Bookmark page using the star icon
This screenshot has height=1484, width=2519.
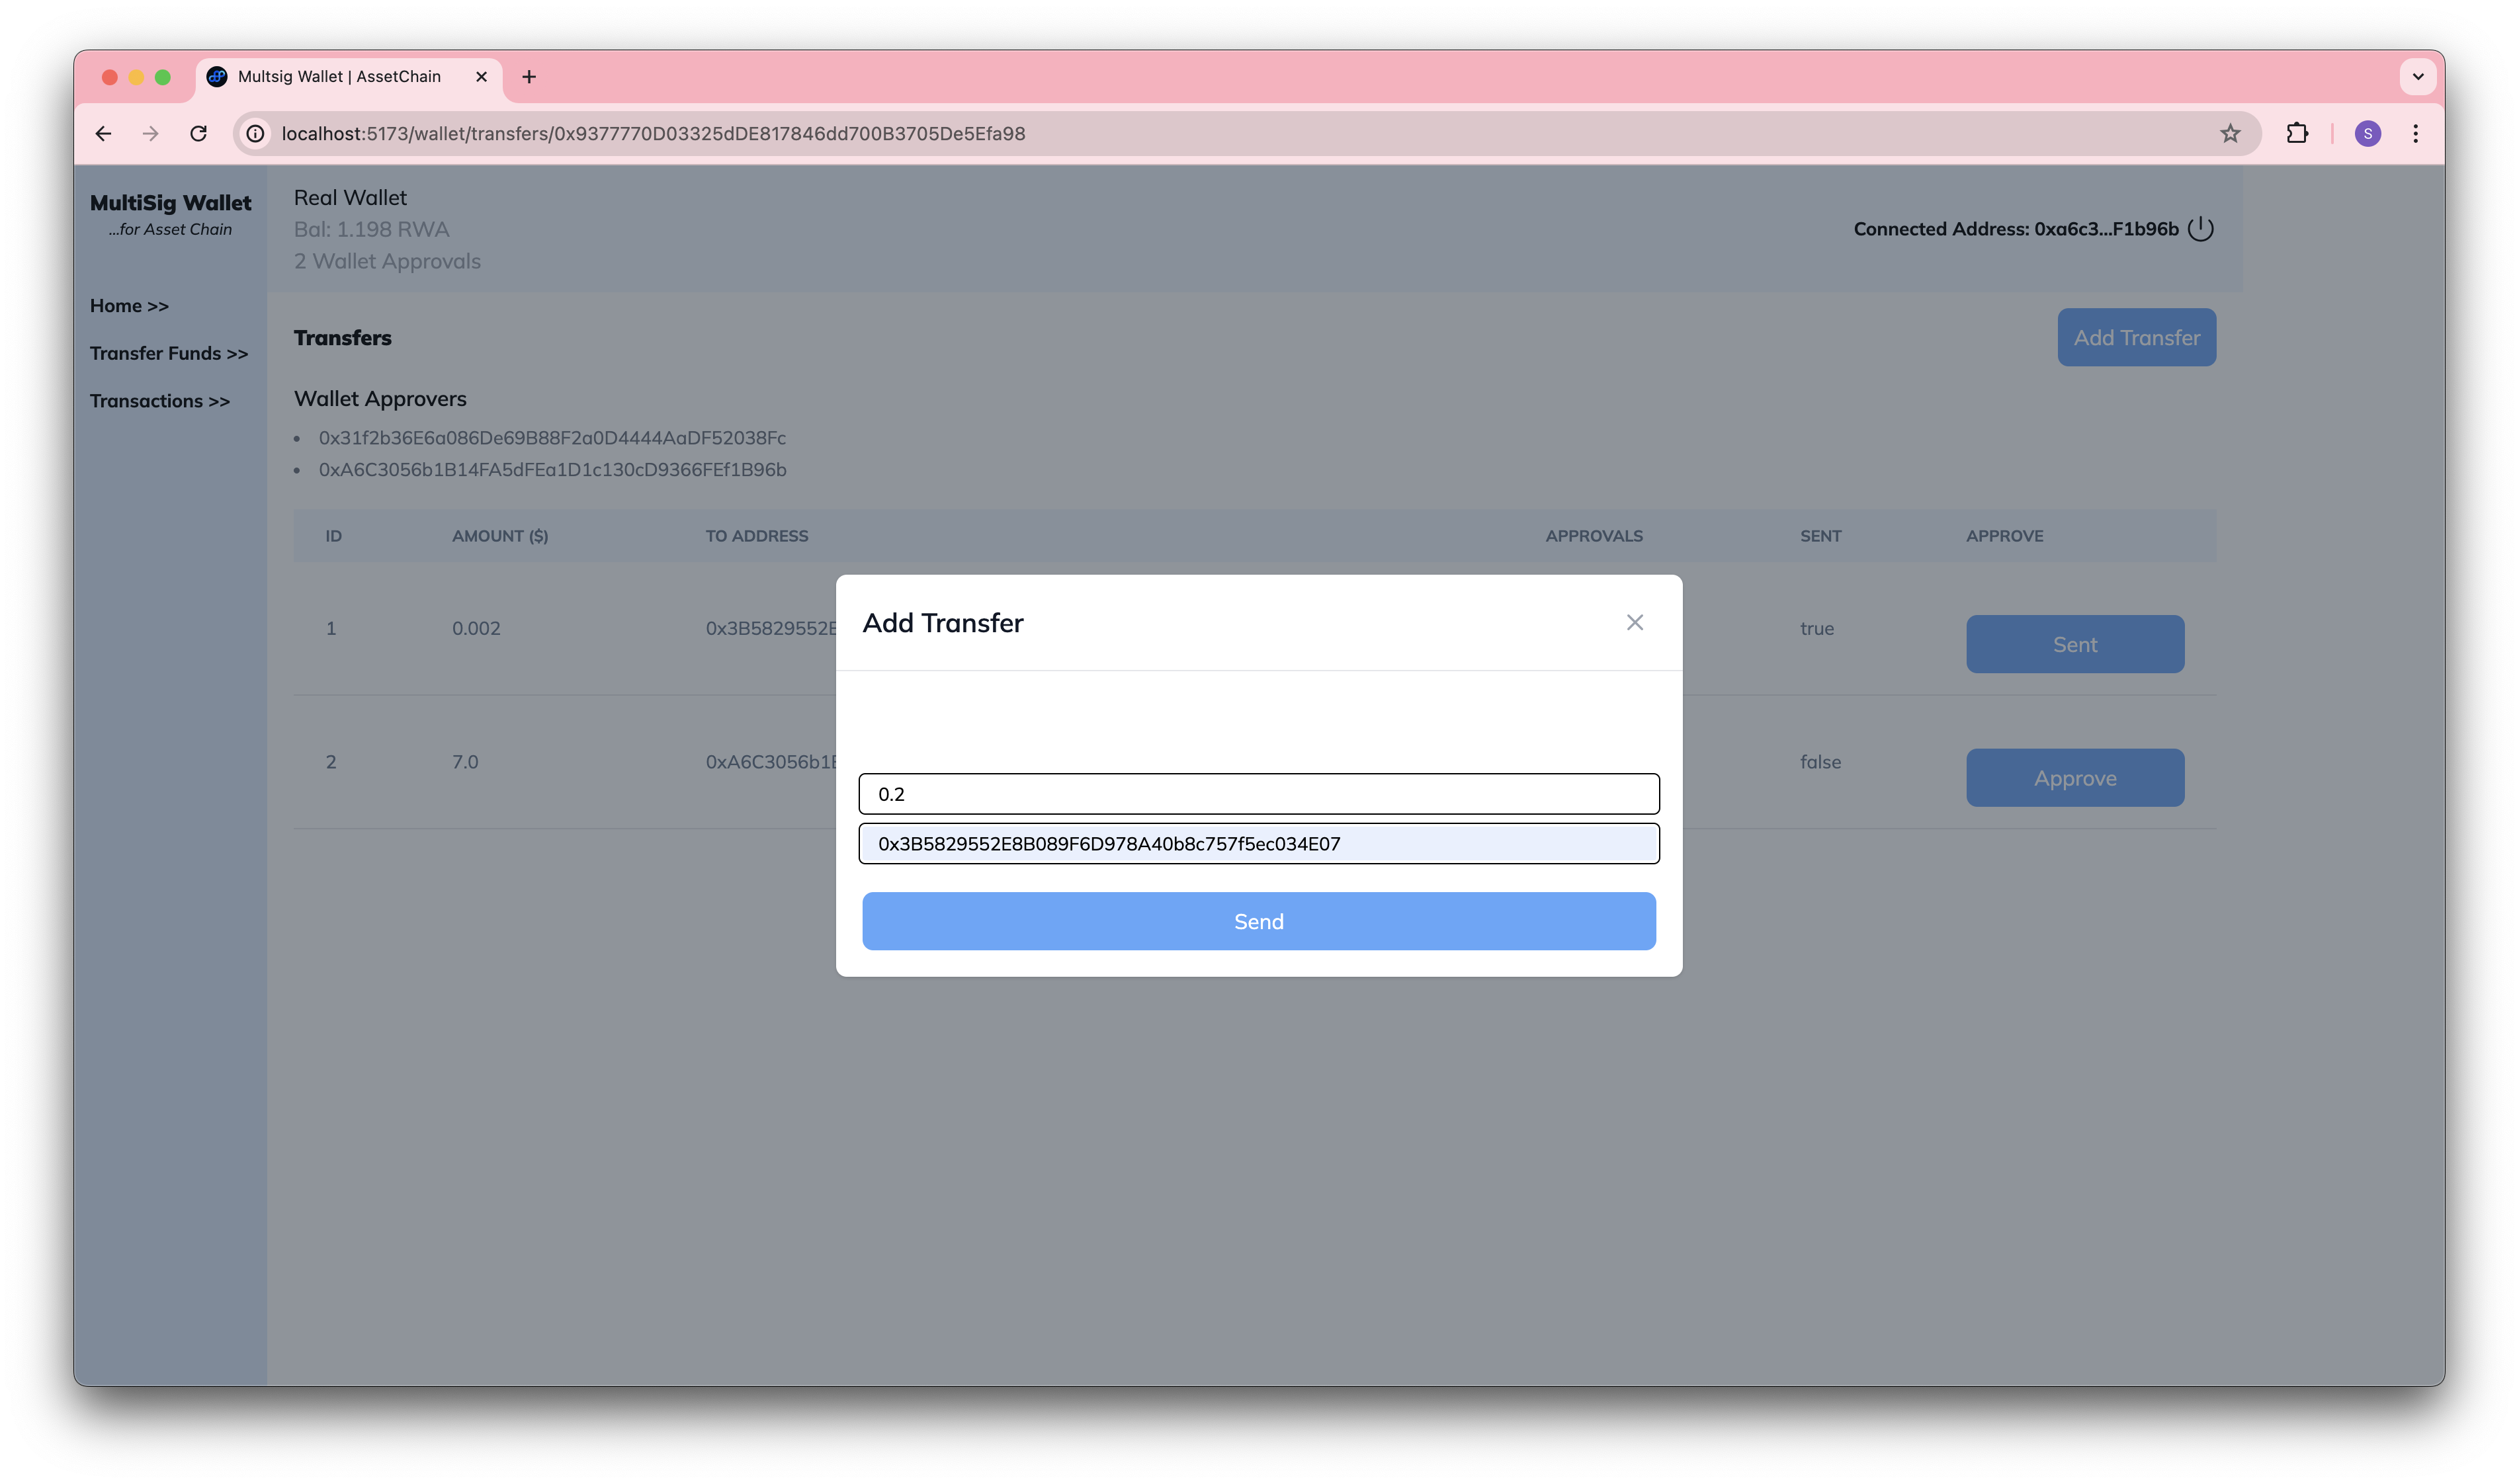tap(2230, 133)
